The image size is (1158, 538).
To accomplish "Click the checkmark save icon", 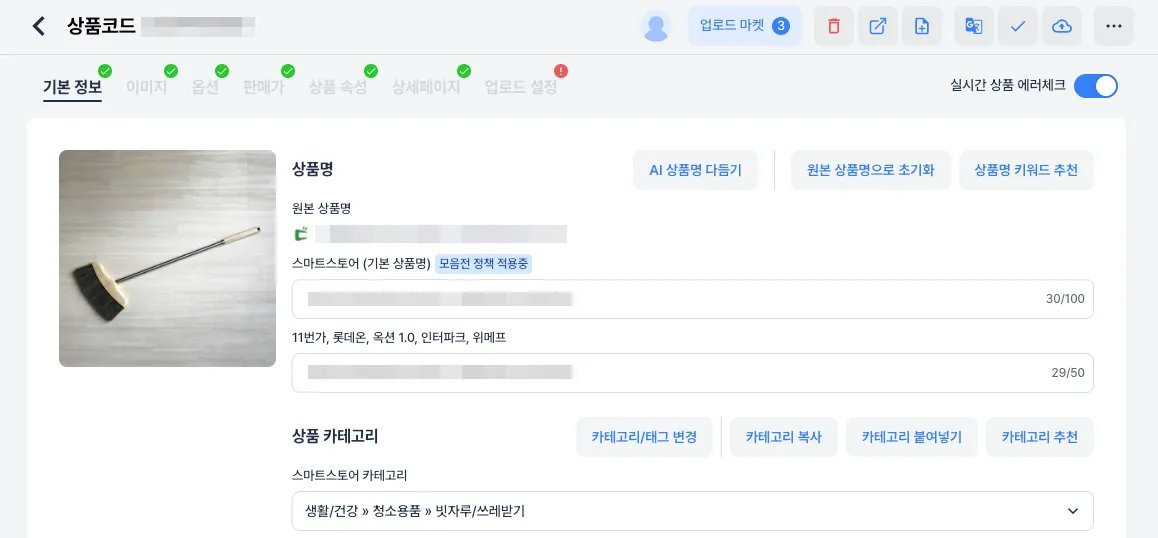I will click(x=1018, y=27).
